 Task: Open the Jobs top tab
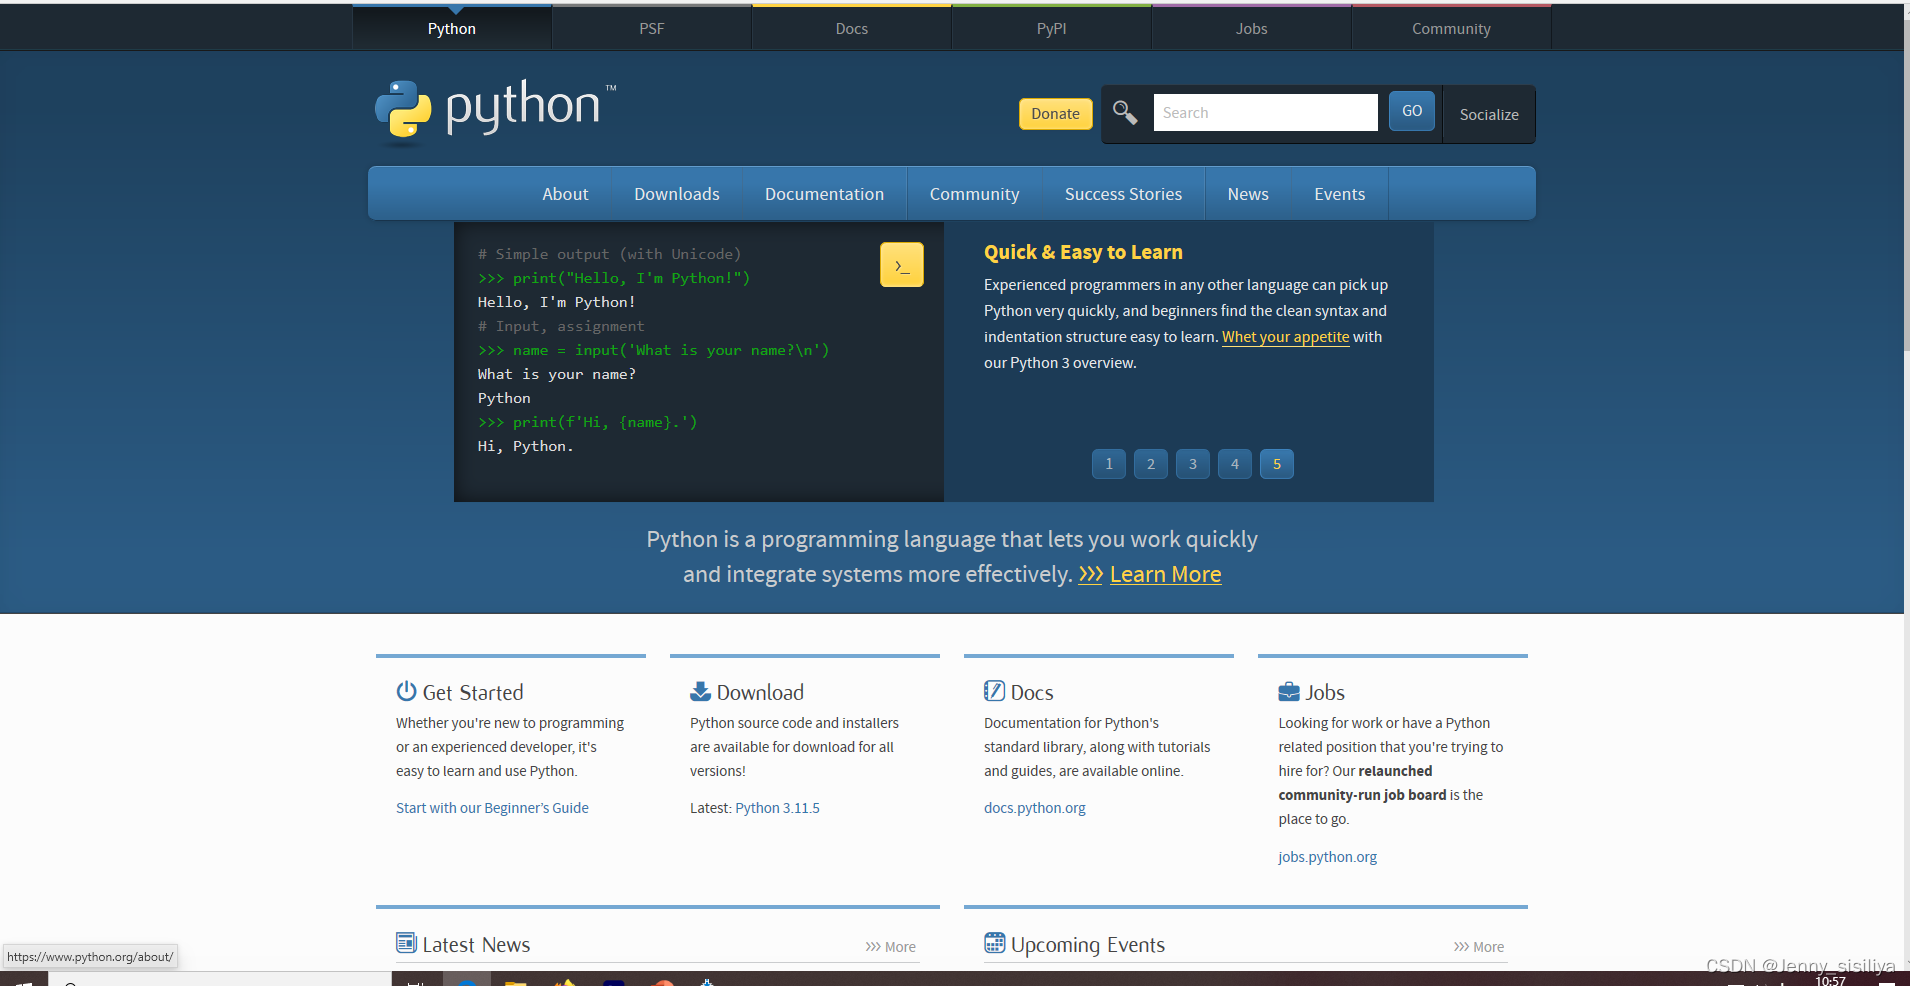click(x=1252, y=28)
